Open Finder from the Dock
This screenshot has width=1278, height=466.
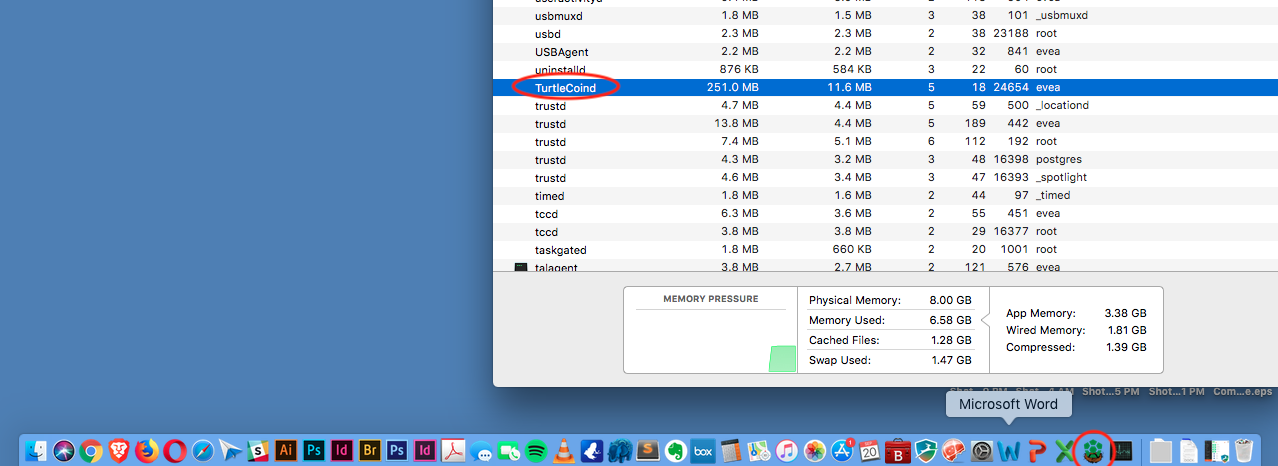[x=36, y=450]
